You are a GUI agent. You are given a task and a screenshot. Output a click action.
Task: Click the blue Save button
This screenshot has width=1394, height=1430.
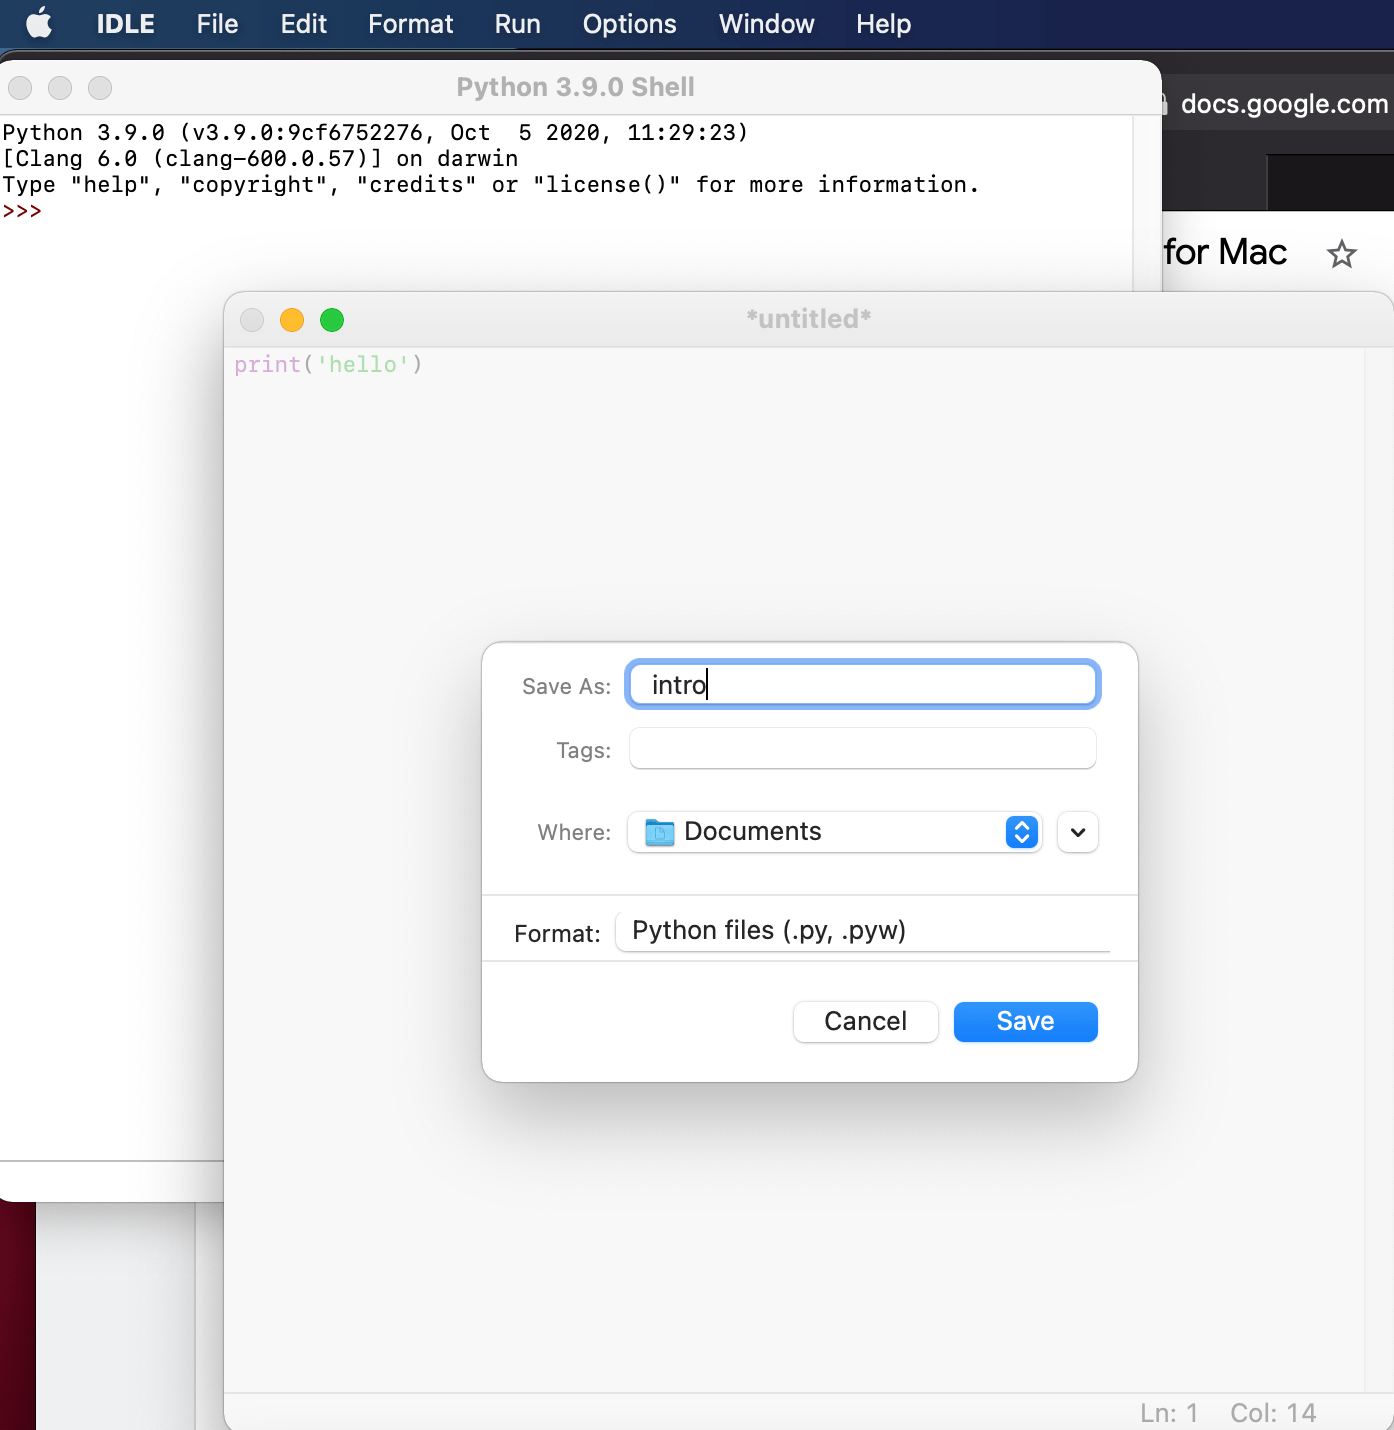tap(1025, 1021)
